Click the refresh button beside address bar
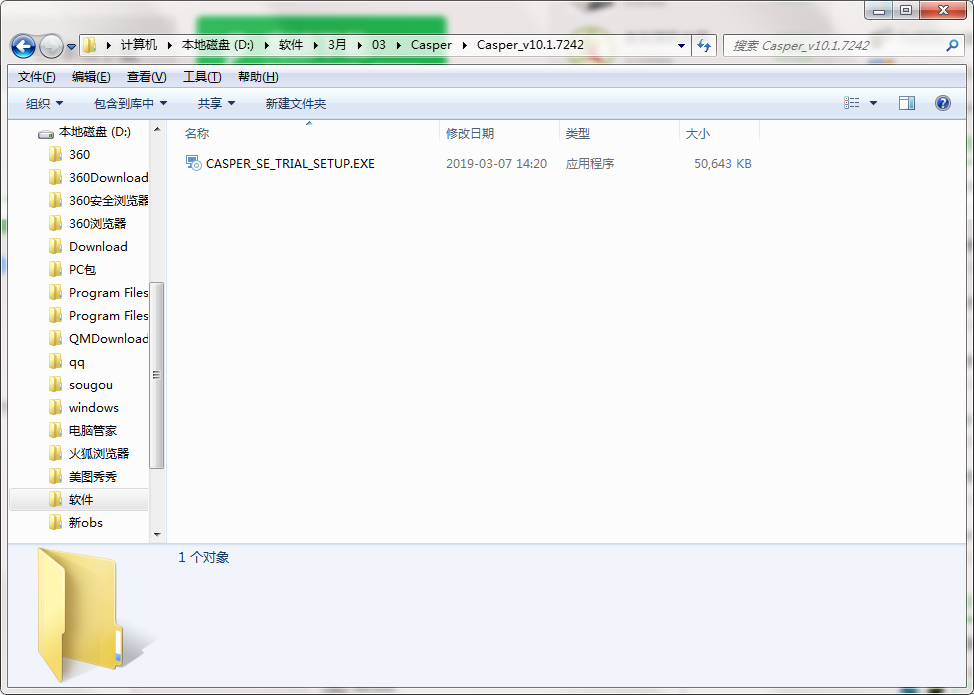This screenshot has height=695, width=974. click(x=704, y=45)
